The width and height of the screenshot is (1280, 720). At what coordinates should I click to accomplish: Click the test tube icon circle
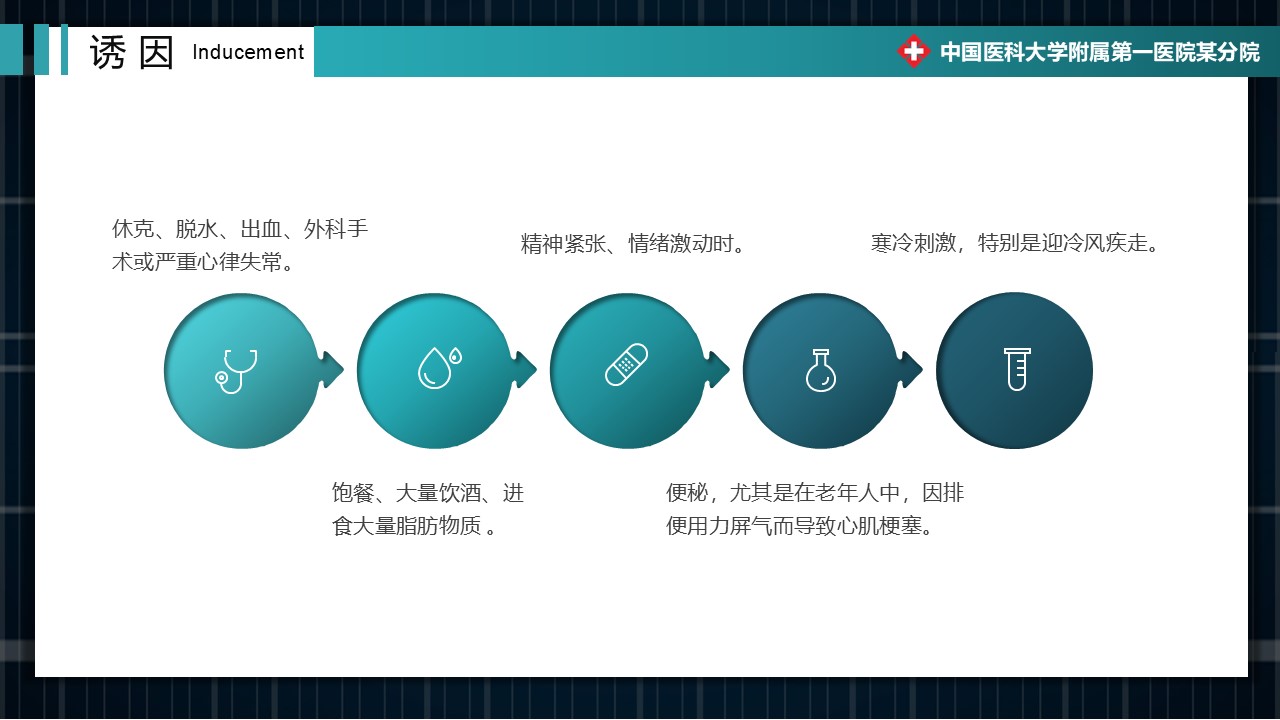click(1014, 371)
